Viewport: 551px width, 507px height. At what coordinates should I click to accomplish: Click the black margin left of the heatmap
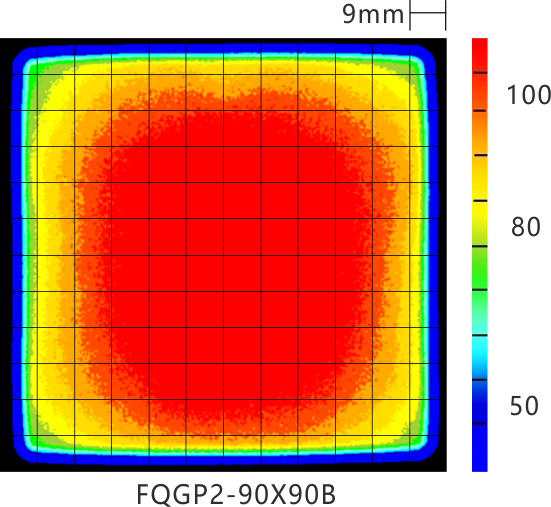coord(6,255)
